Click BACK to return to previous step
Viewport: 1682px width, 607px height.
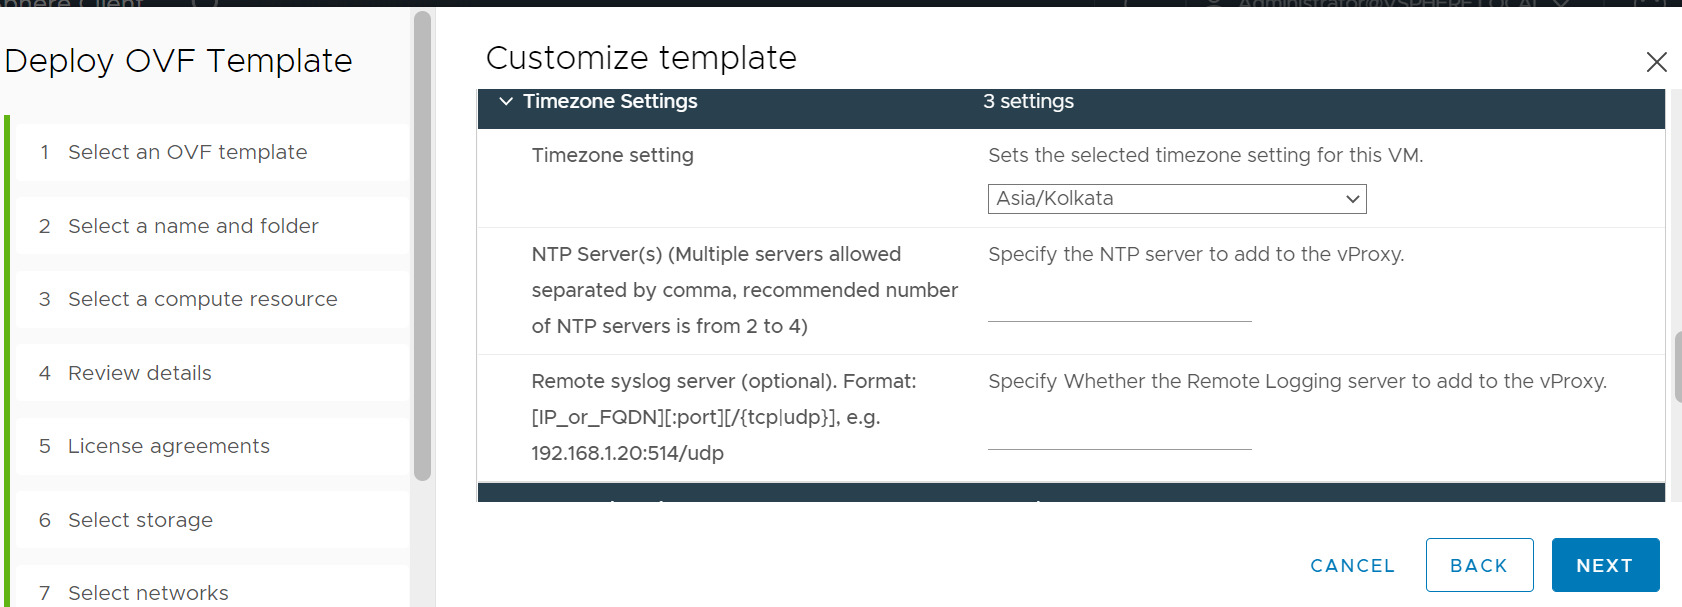pyautogui.click(x=1479, y=565)
